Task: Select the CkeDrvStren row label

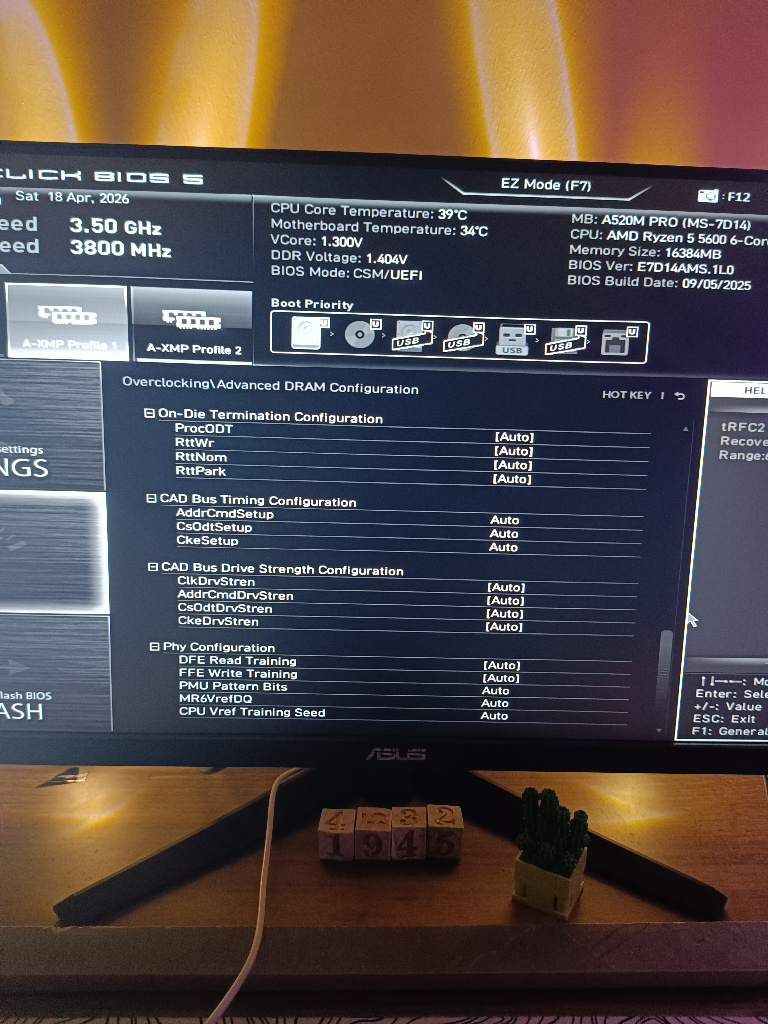Action: (219, 621)
